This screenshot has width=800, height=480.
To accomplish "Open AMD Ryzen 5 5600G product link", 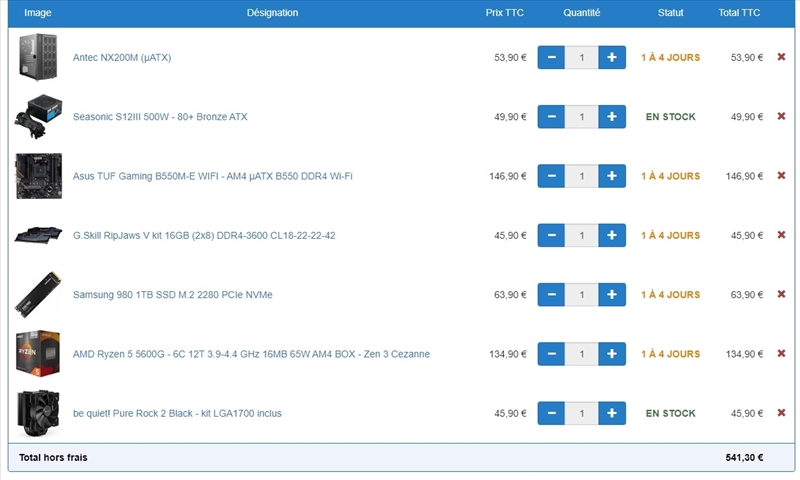I will 252,354.
